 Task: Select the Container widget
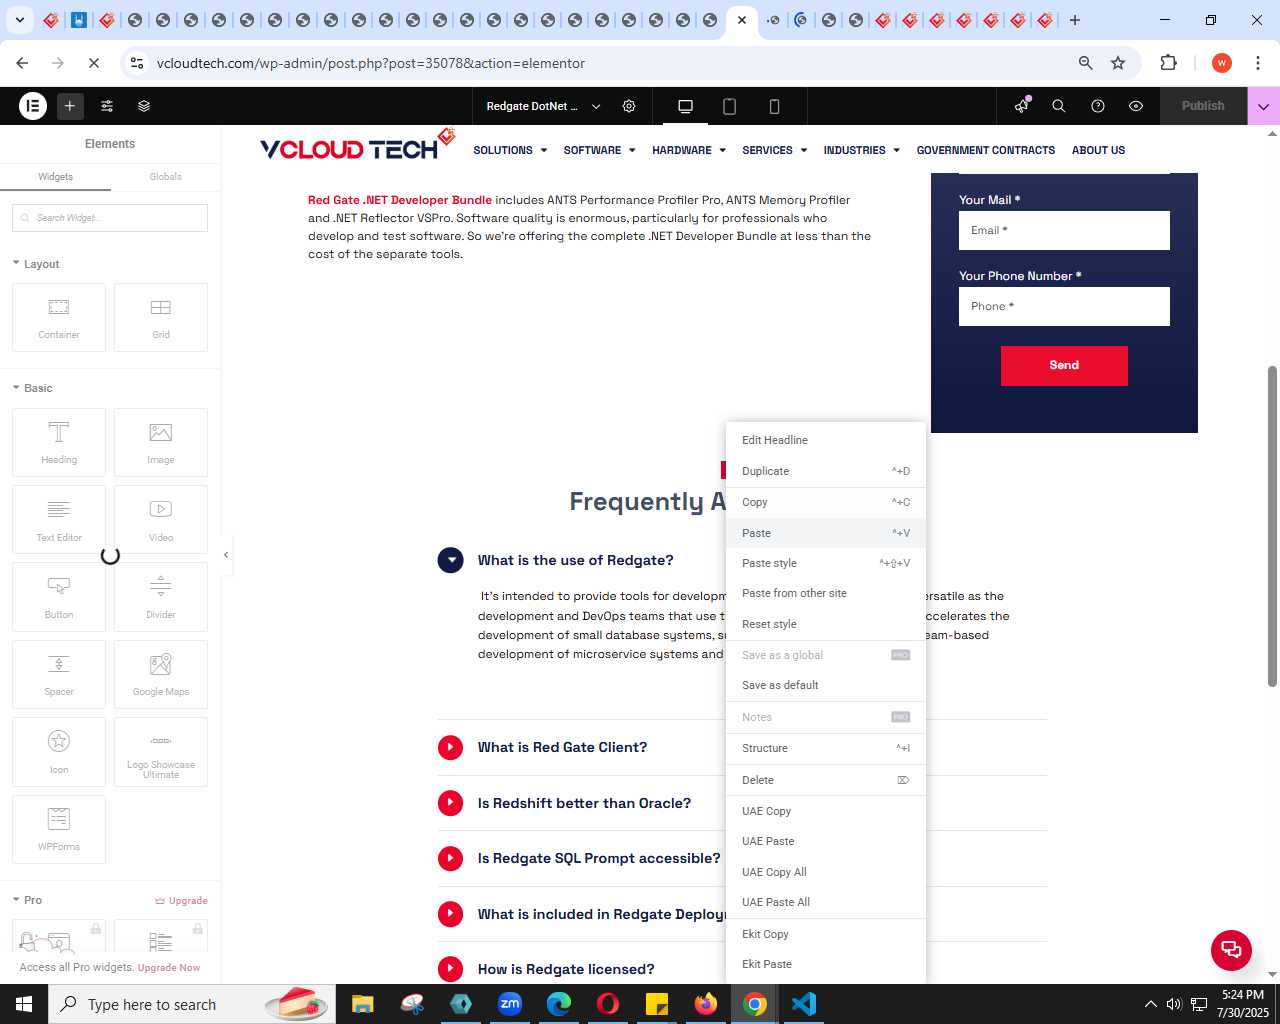59,318
